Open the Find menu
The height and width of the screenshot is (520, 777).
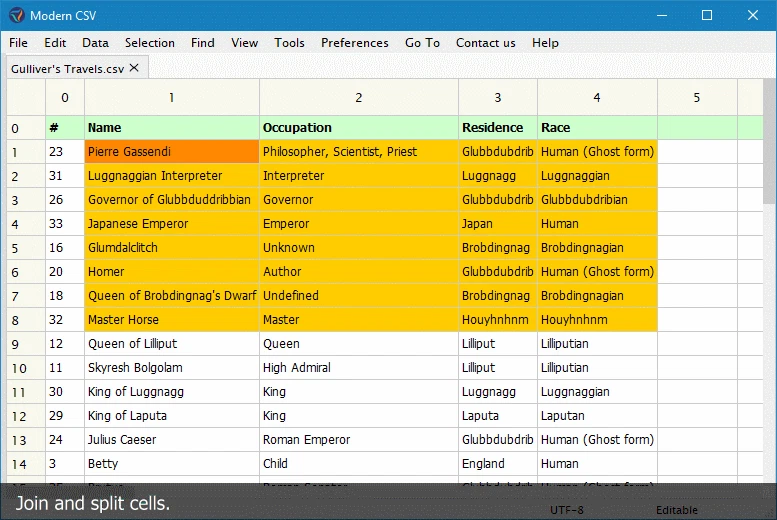pos(203,43)
